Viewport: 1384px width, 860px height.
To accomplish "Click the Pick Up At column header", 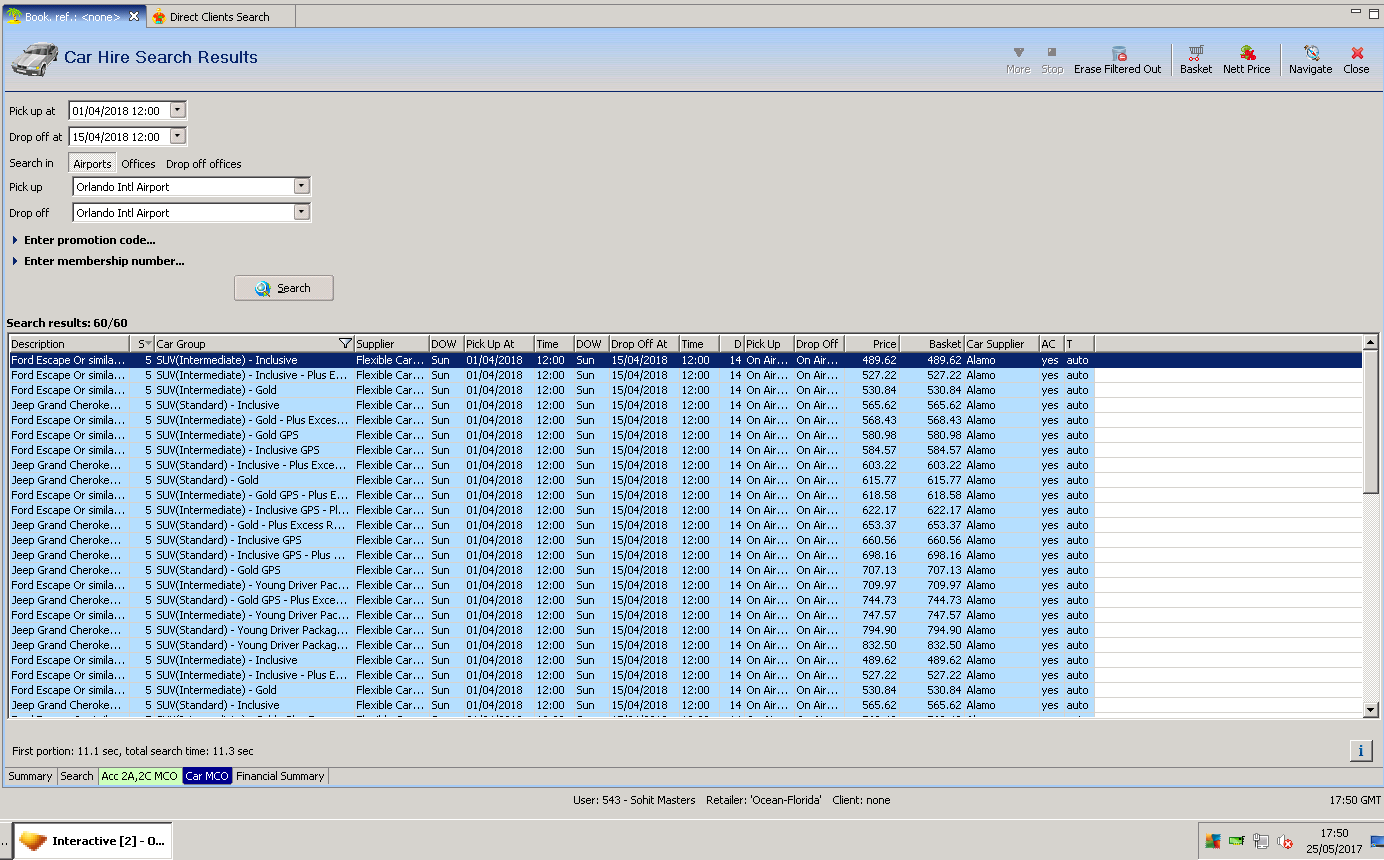I will (x=498, y=344).
